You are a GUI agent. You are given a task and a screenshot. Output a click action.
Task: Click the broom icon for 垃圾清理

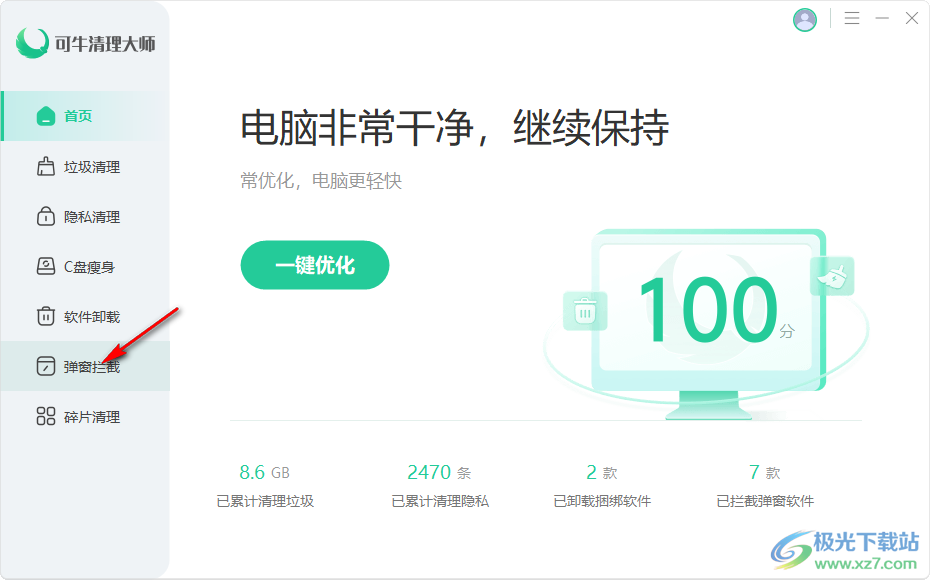coord(46,167)
